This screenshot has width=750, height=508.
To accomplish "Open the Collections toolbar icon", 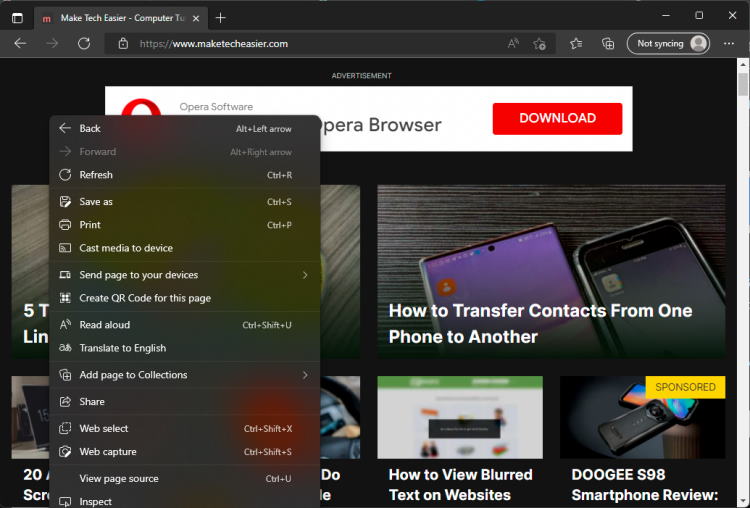I will (608, 44).
